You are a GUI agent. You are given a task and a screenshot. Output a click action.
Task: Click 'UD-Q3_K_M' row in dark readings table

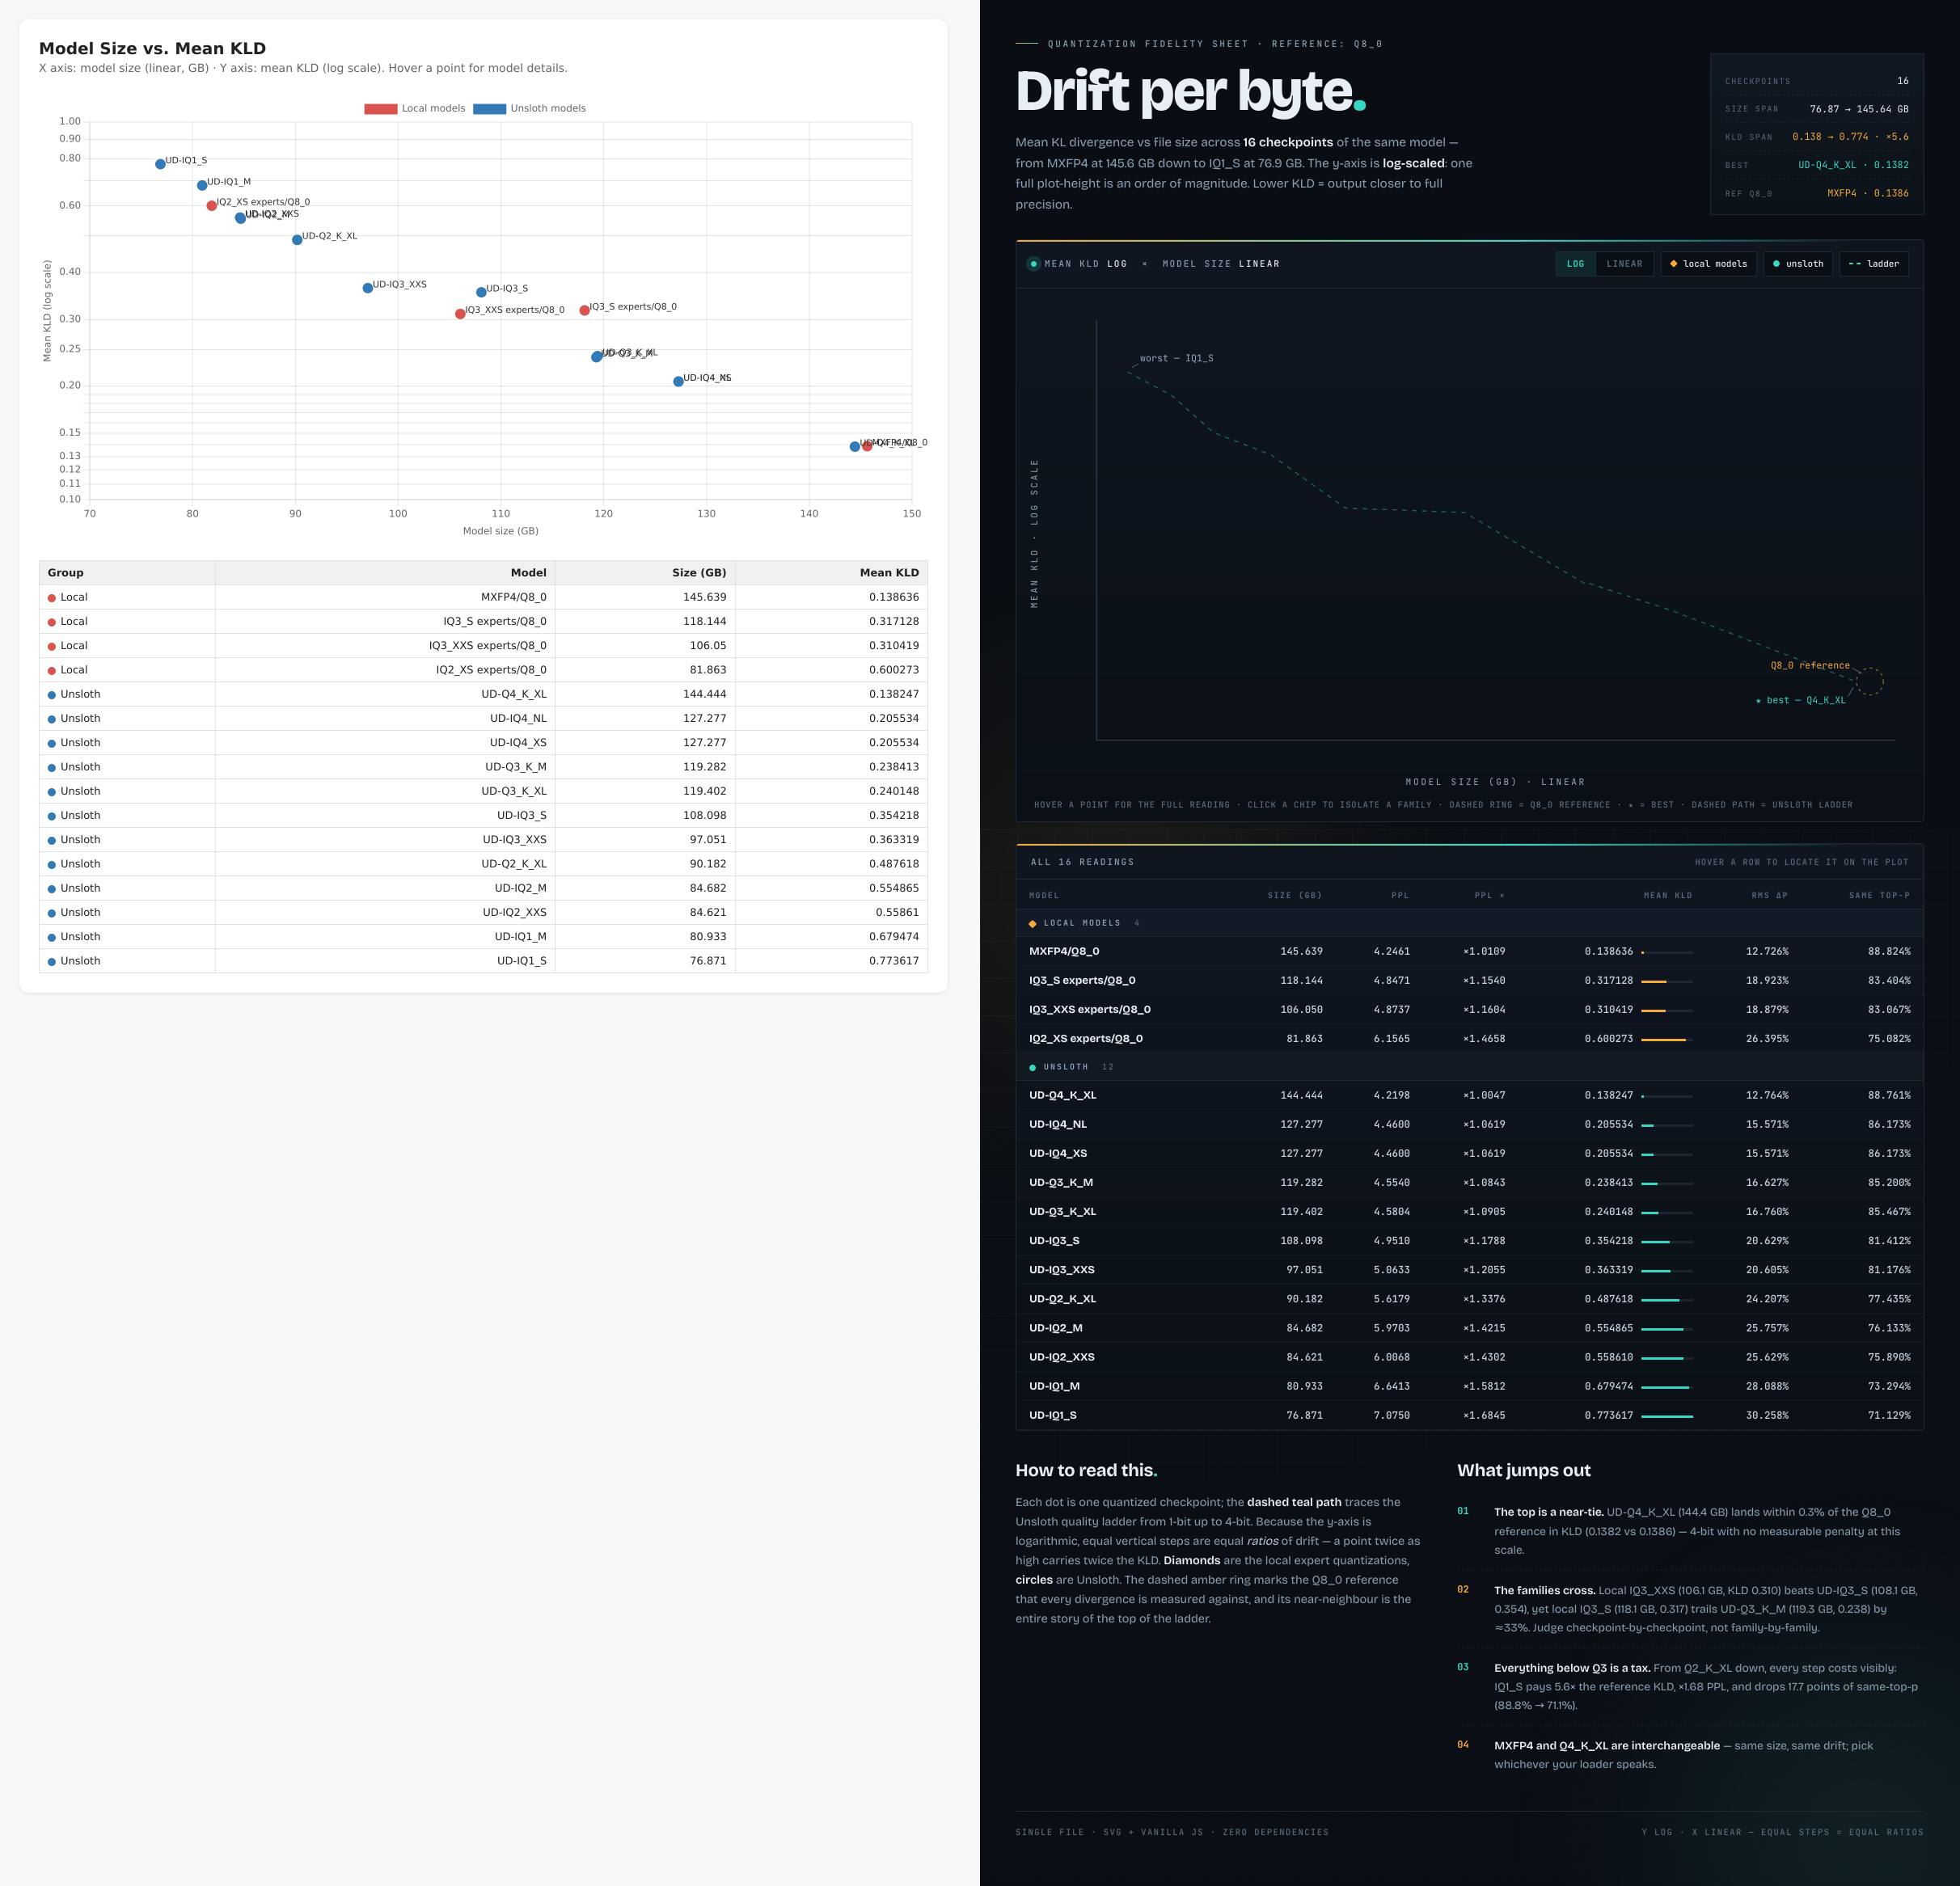point(1469,1182)
